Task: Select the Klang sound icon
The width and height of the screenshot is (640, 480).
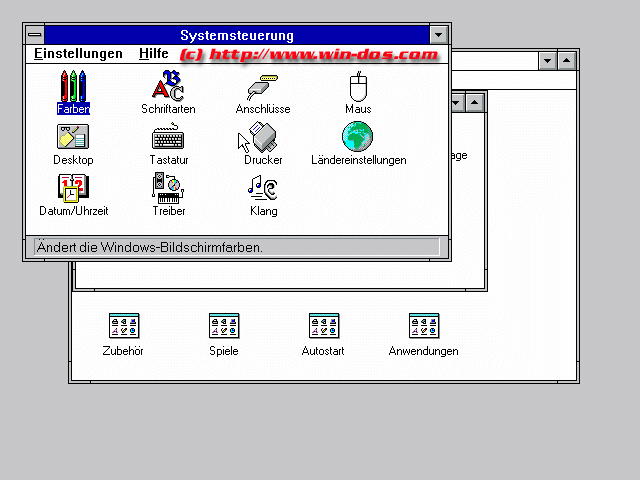Action: pos(263,188)
